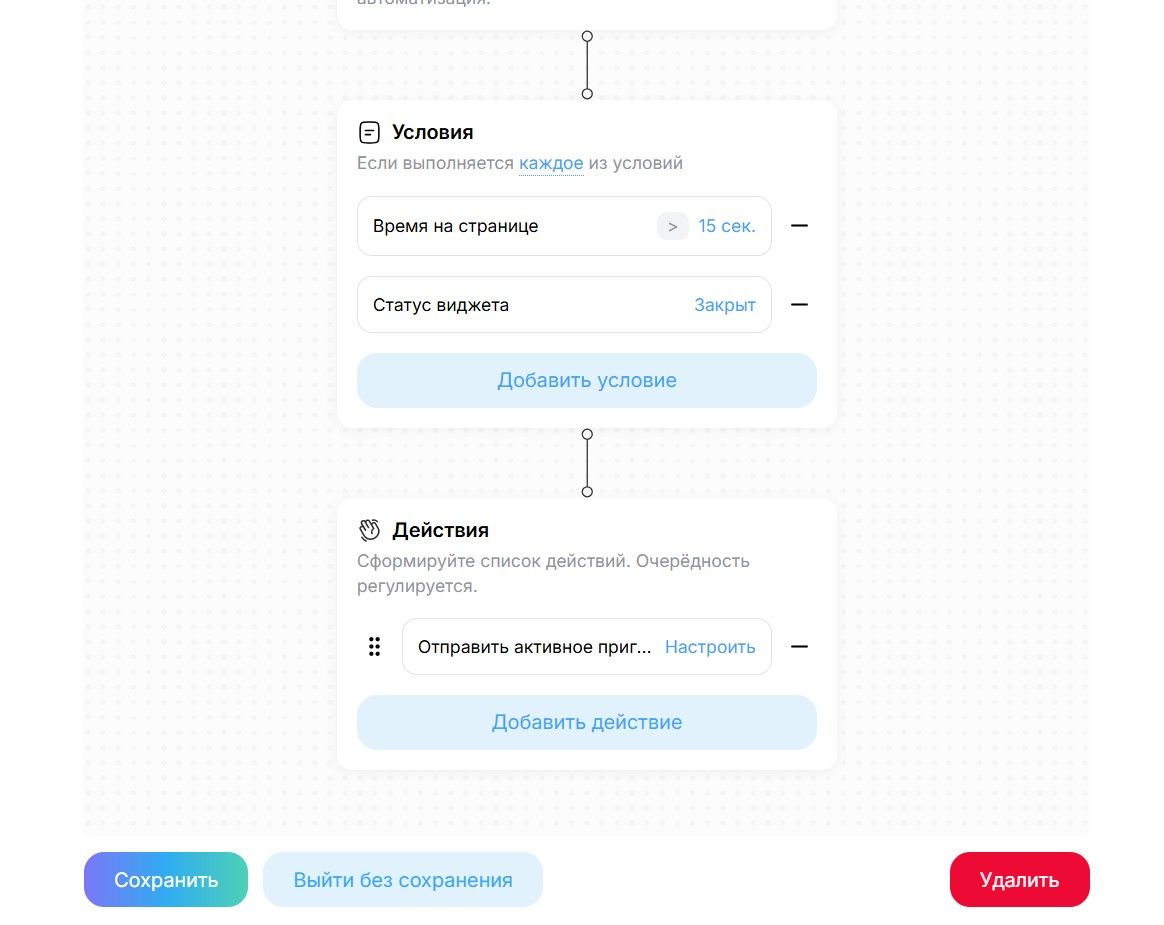Viewport: 1164px width, 925px height.
Task: Select the "Отправить активное приглашение" action text
Action: click(534, 647)
